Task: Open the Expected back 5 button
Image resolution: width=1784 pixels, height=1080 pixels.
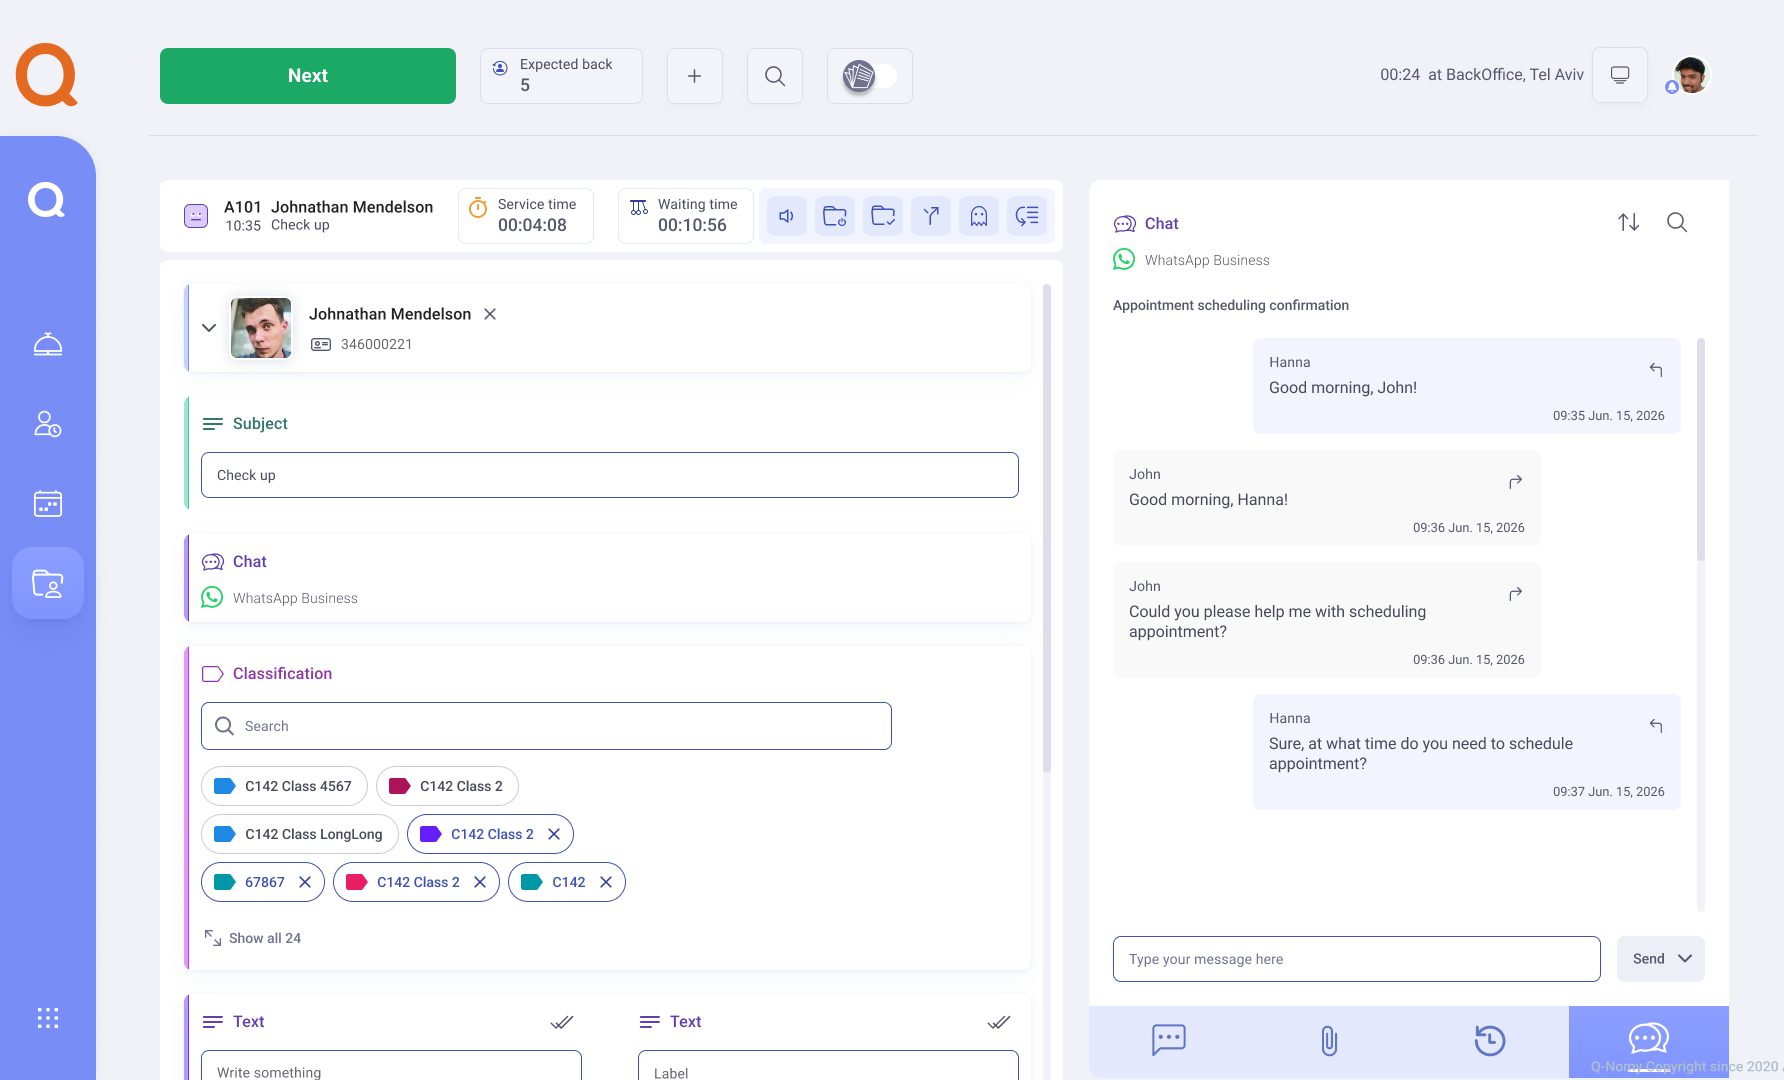Action: pos(561,76)
